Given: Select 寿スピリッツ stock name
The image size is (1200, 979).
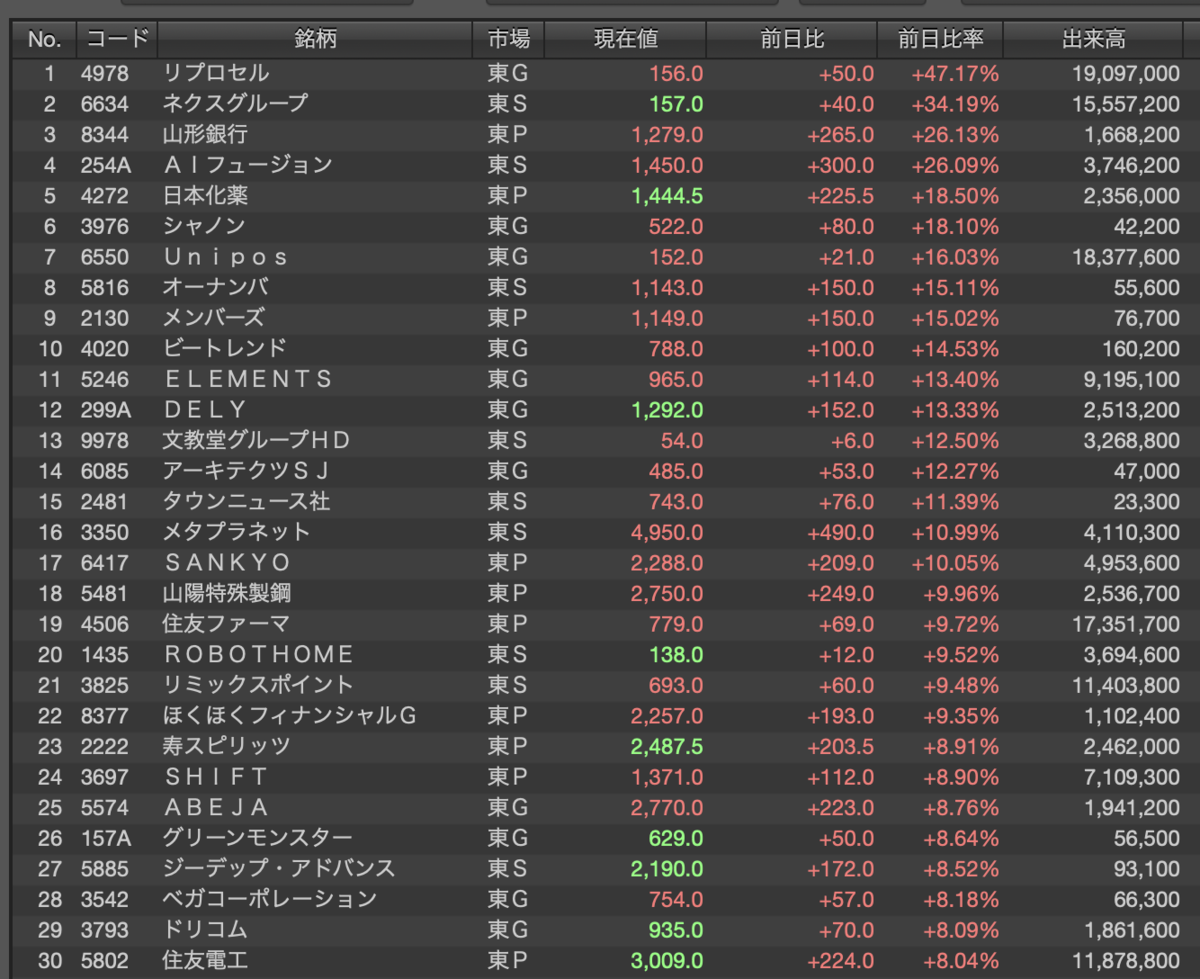Looking at the screenshot, I should pyautogui.click(x=226, y=746).
